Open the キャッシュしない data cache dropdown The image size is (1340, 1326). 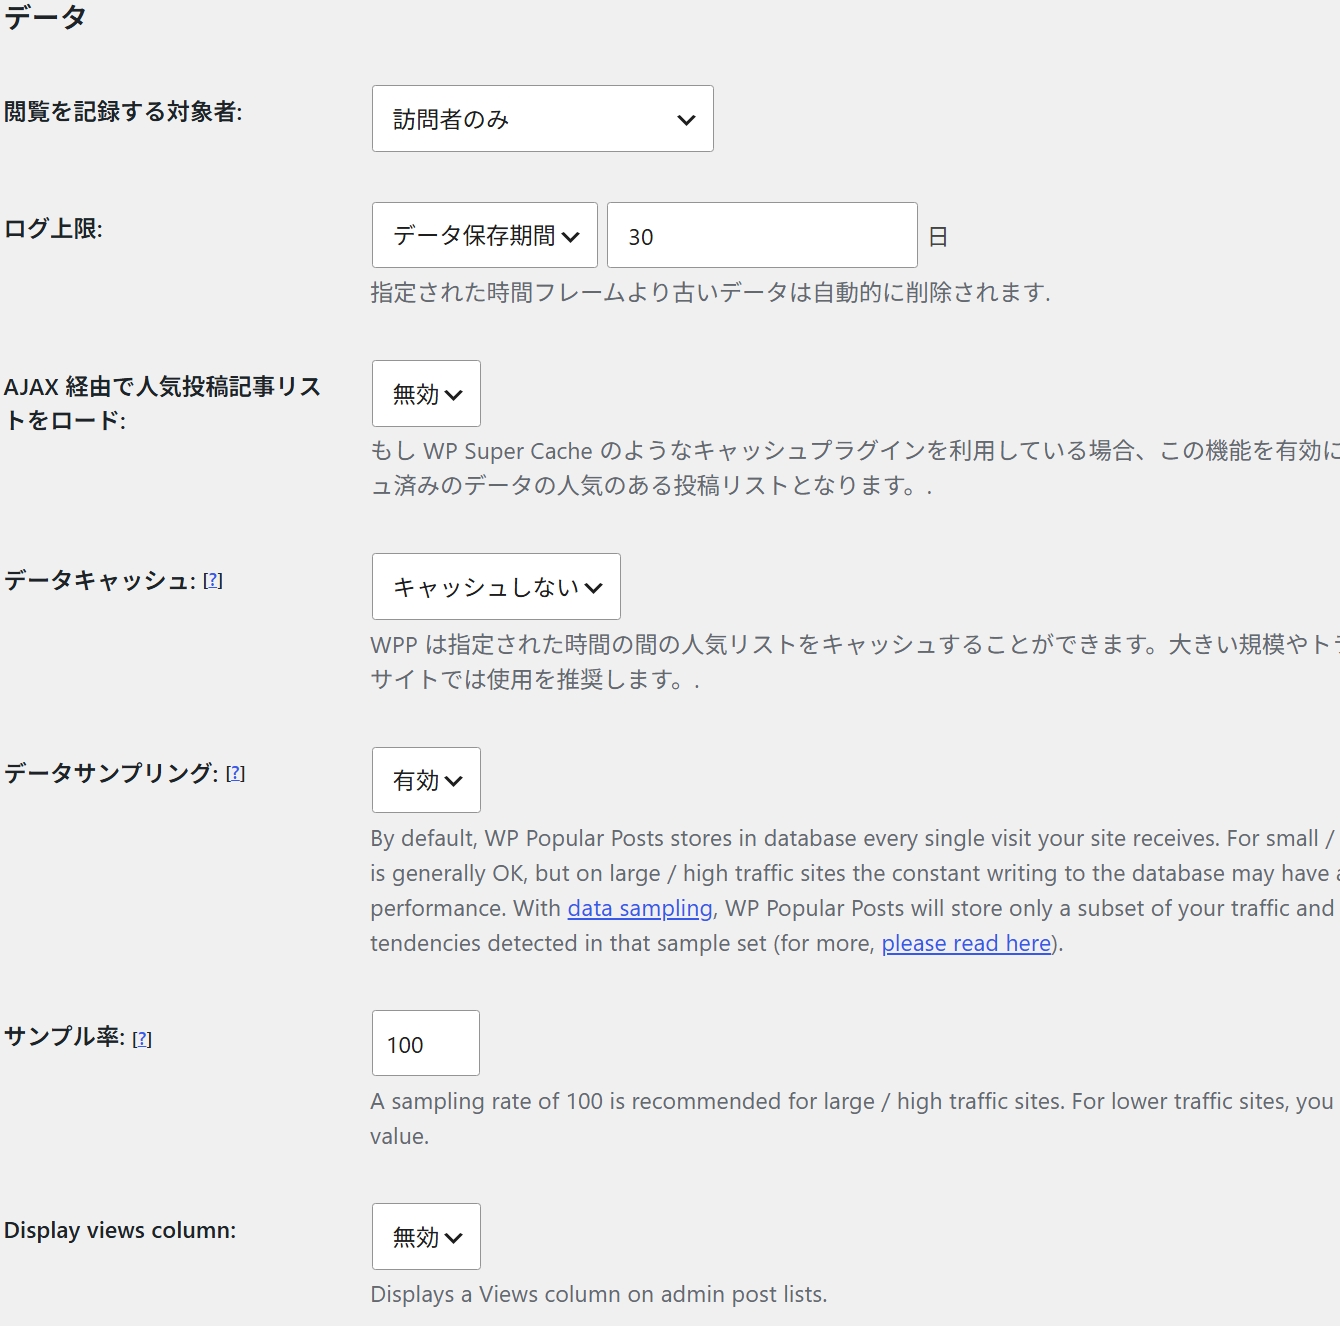point(496,587)
